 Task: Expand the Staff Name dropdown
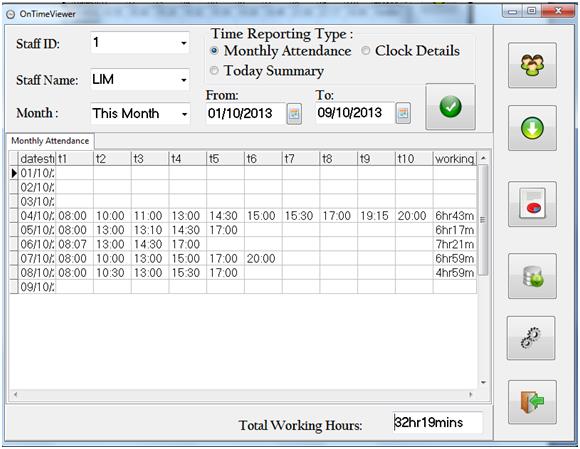click(x=184, y=80)
